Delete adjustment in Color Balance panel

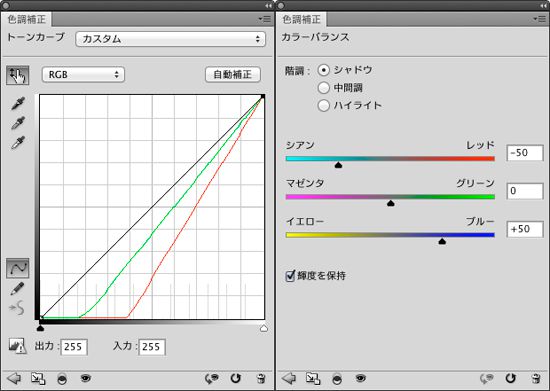pos(536,379)
